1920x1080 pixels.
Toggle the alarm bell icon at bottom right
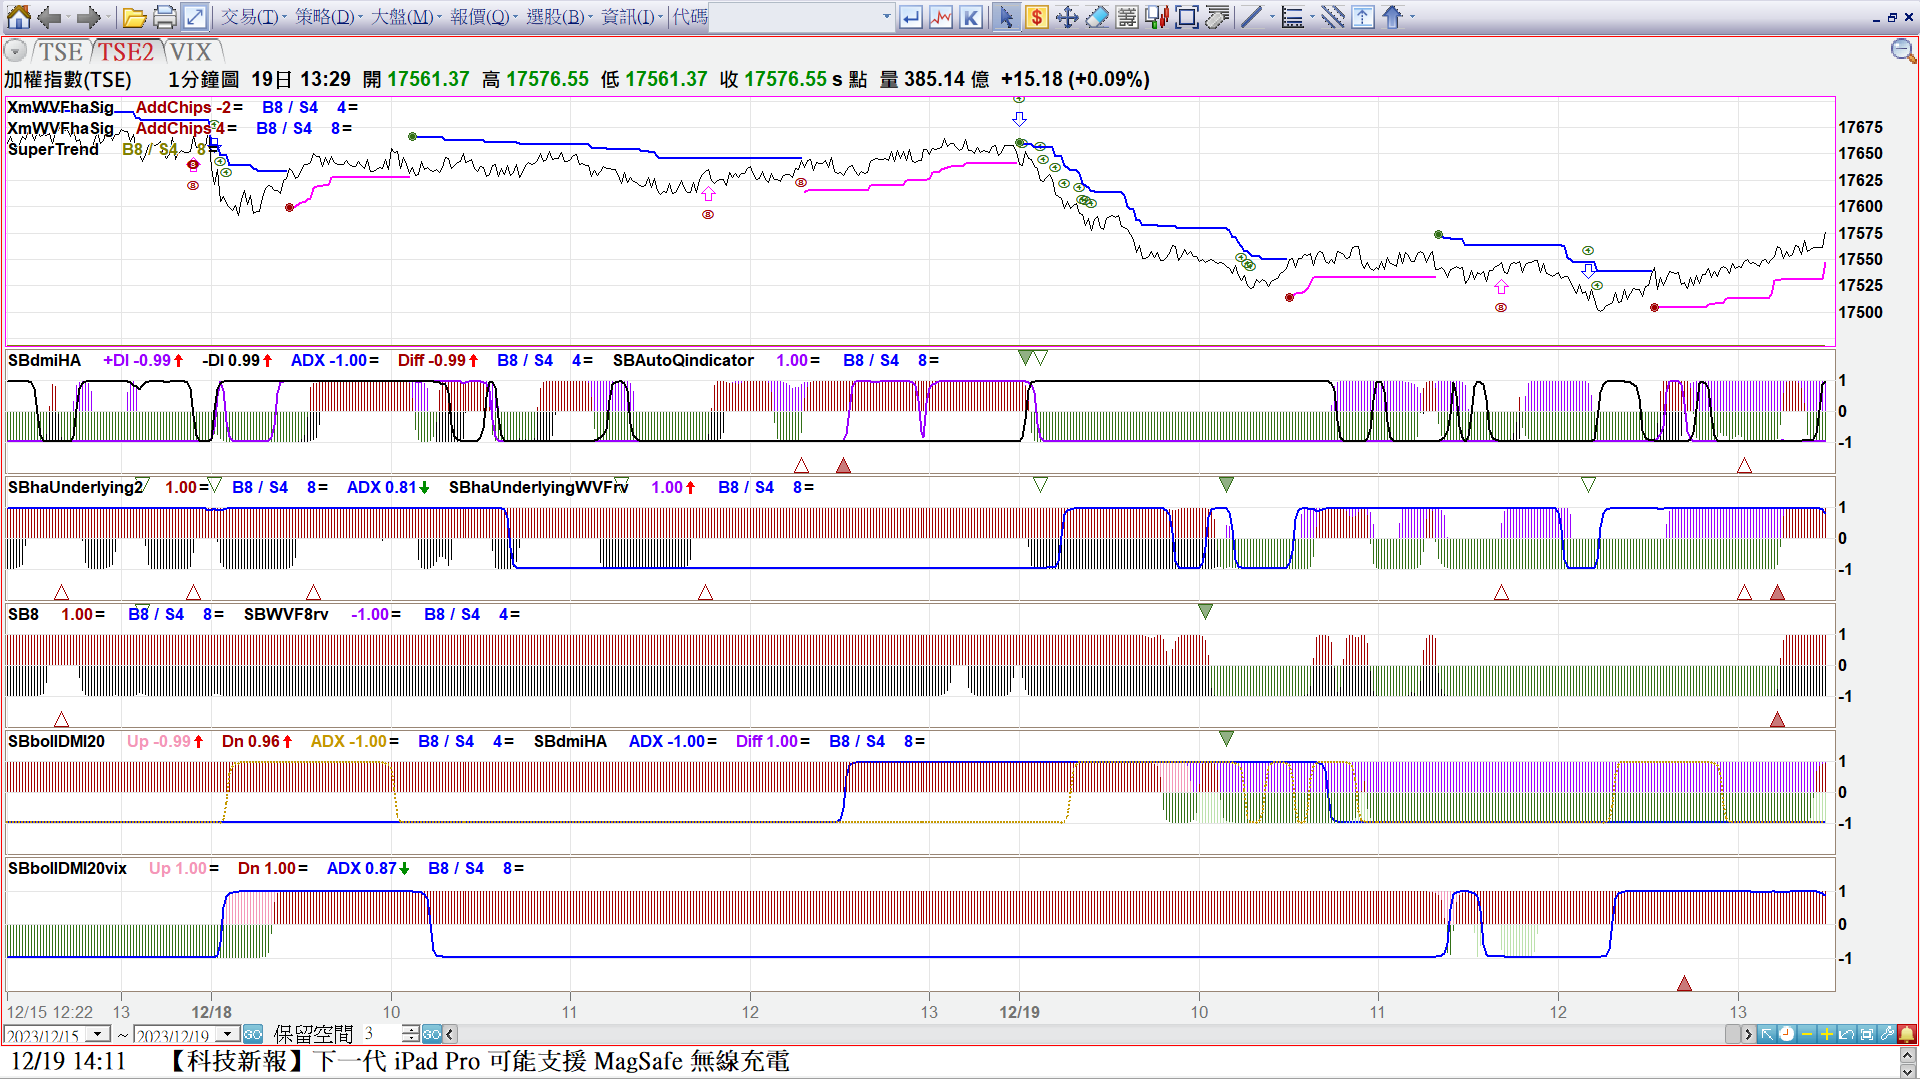point(1907,1034)
